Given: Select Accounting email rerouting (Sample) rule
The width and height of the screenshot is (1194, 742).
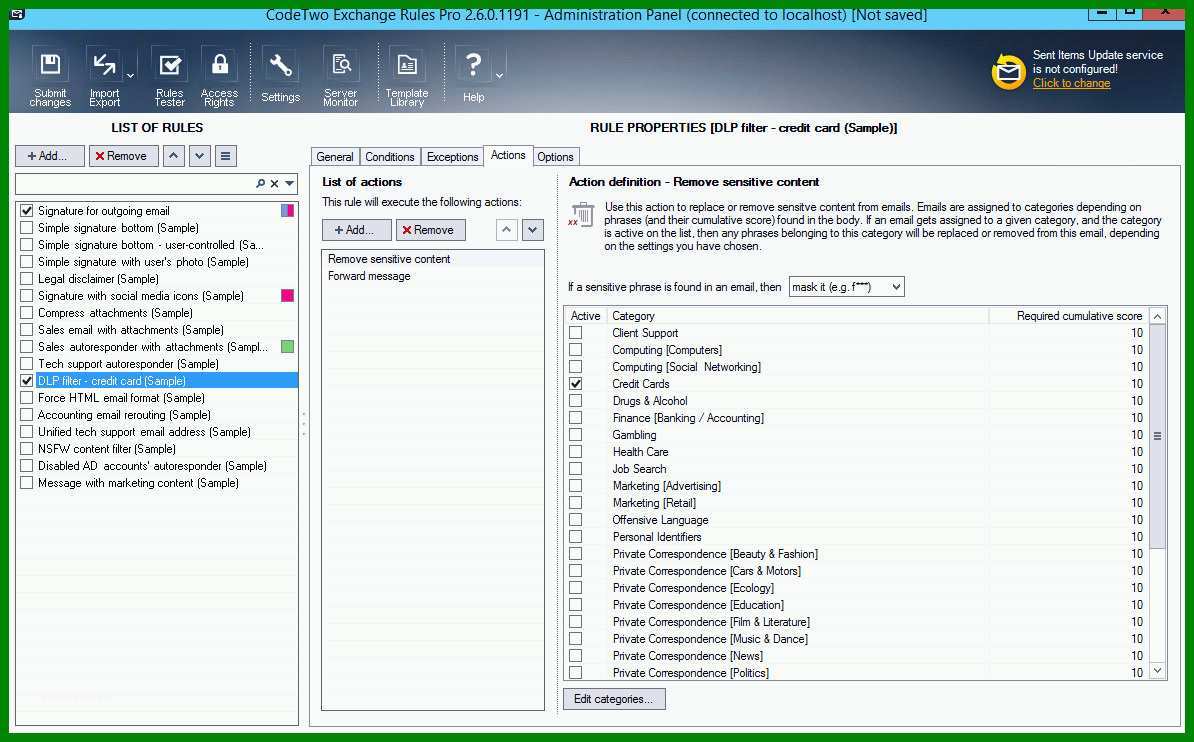Looking at the screenshot, I should tap(124, 415).
